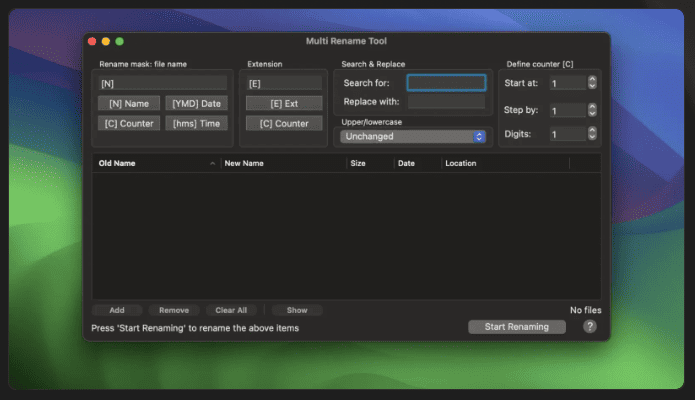Click the Start at value field

[x=568, y=83]
